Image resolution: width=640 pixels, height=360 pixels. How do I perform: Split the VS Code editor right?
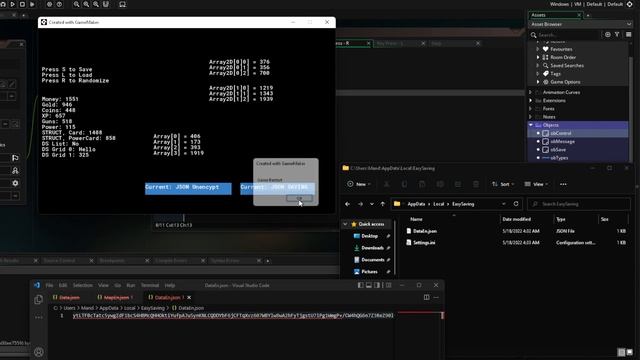click(x=427, y=298)
